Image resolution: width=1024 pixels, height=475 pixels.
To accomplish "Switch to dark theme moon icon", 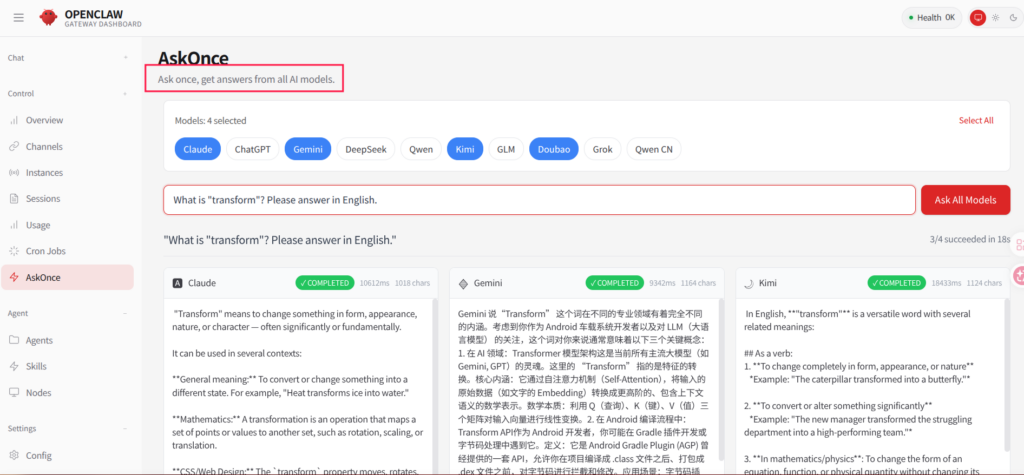I will point(1013,18).
